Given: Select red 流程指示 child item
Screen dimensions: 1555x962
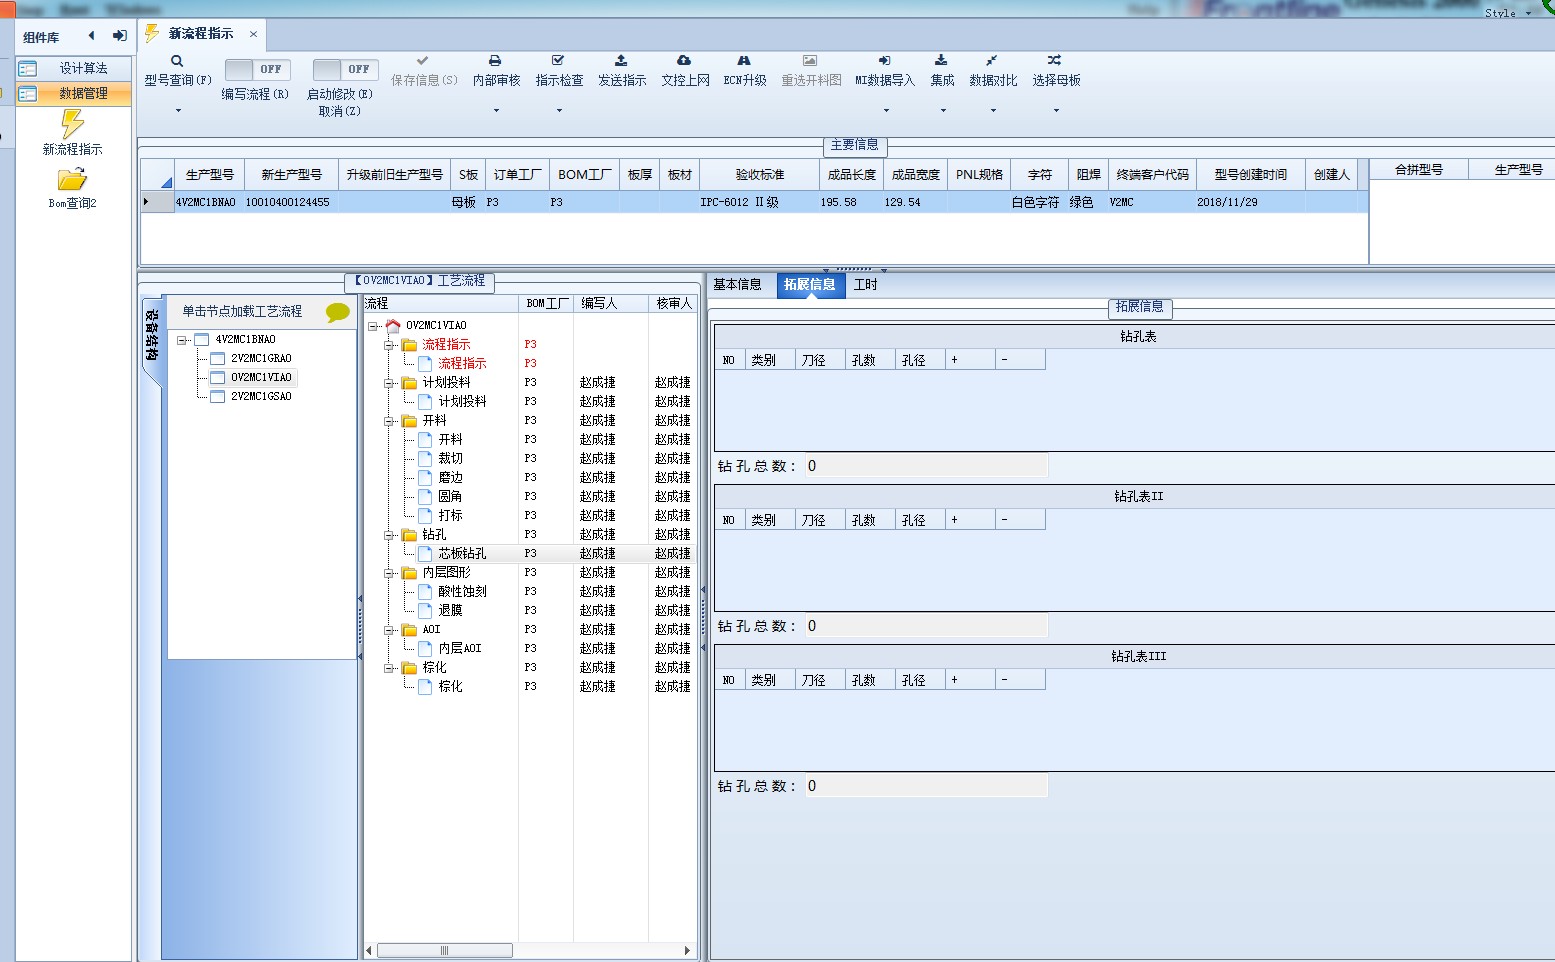Looking at the screenshot, I should 462,363.
